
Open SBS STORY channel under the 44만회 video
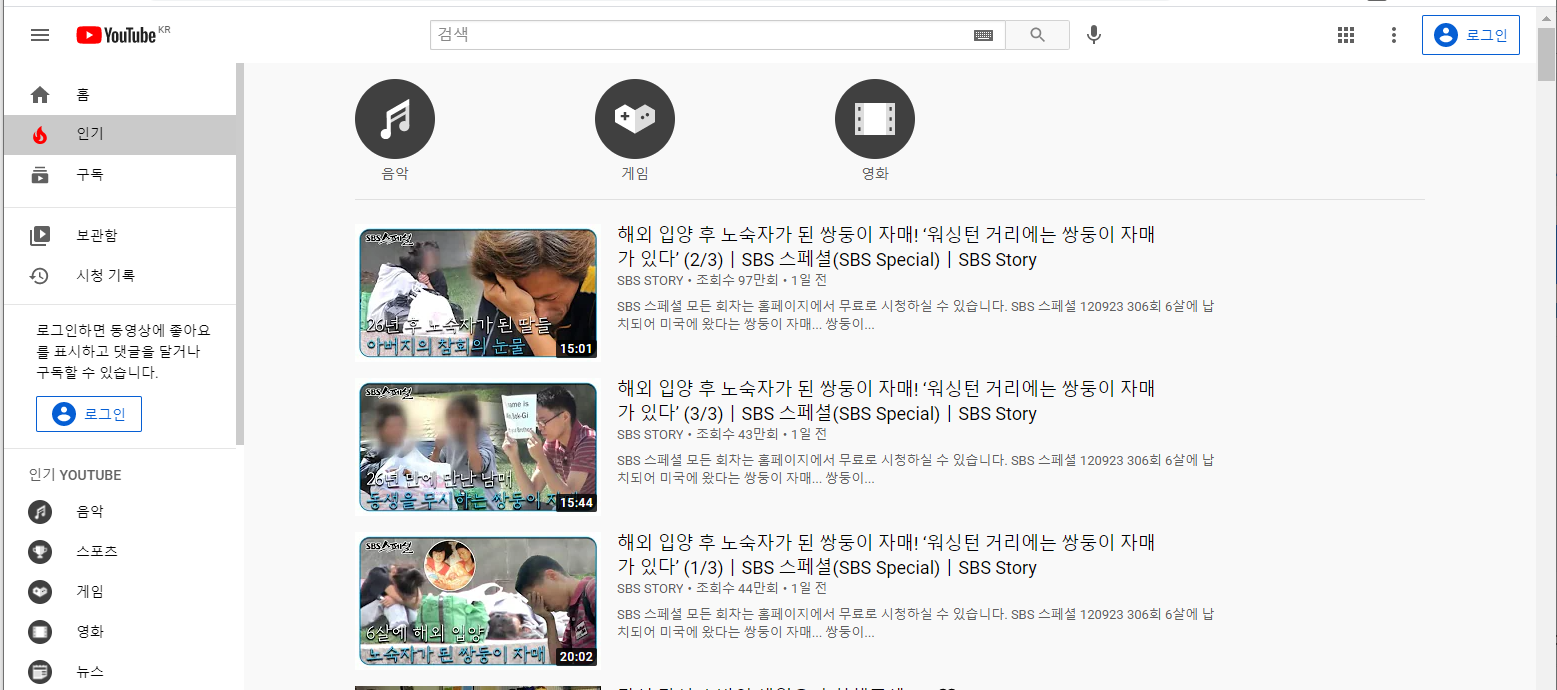(x=650, y=589)
